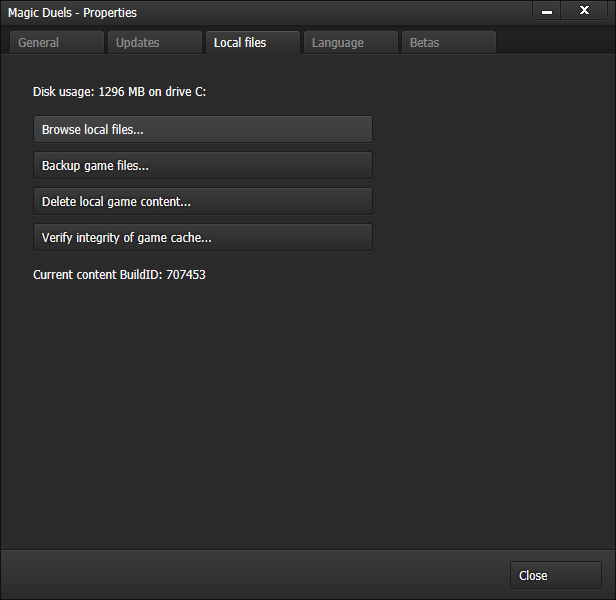Click the Disk usage 1296 MB text
Image resolution: width=616 pixels, height=600 pixels.
pos(119,92)
